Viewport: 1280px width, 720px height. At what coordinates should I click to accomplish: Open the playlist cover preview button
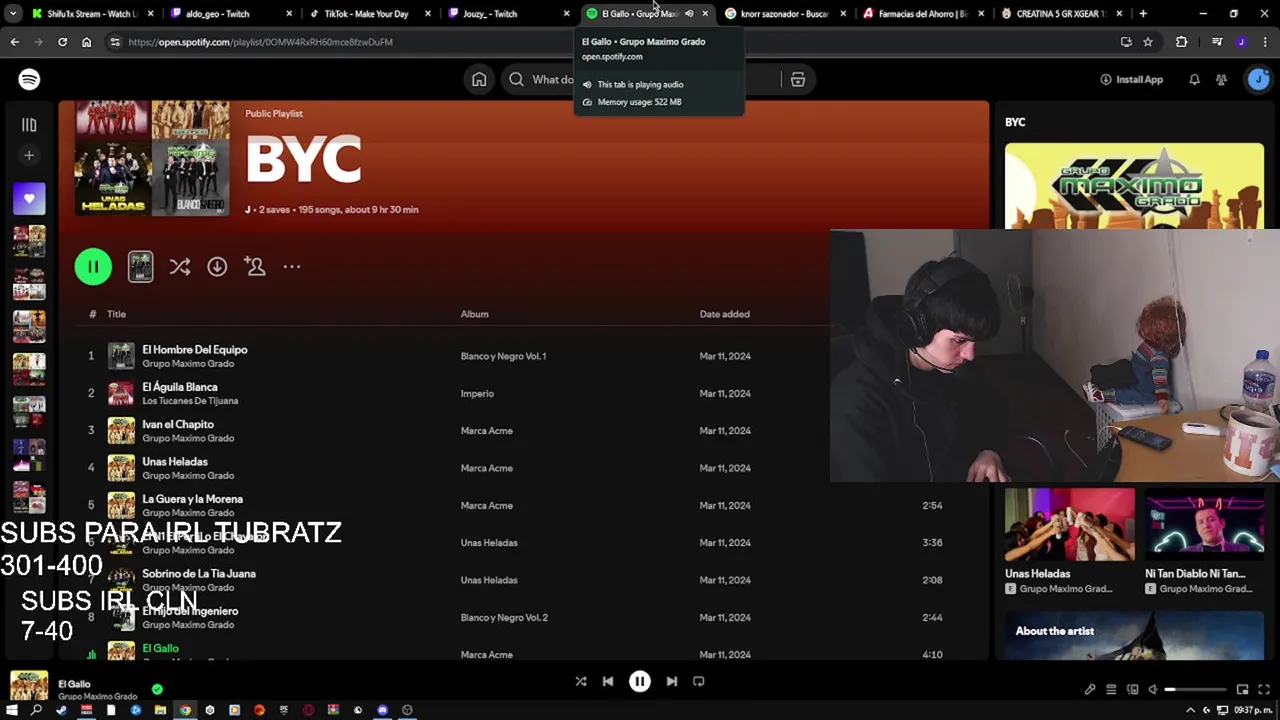pyautogui.click(x=140, y=266)
